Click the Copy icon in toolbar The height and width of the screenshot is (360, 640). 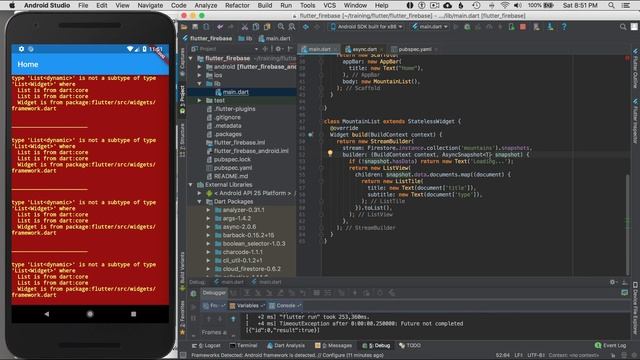(x=256, y=27)
